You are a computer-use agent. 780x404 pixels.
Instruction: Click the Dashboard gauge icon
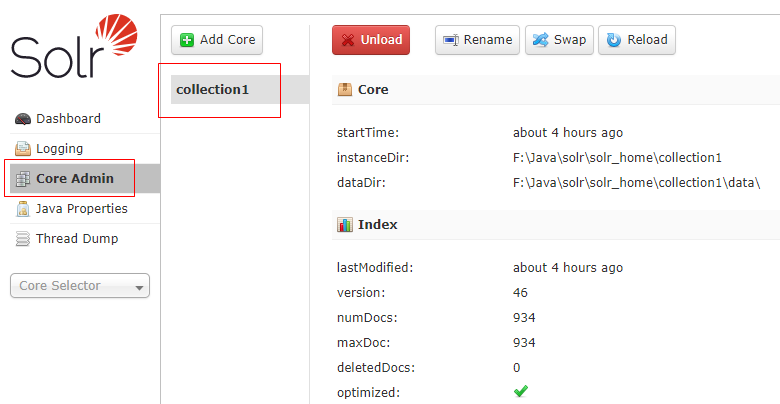(23, 119)
